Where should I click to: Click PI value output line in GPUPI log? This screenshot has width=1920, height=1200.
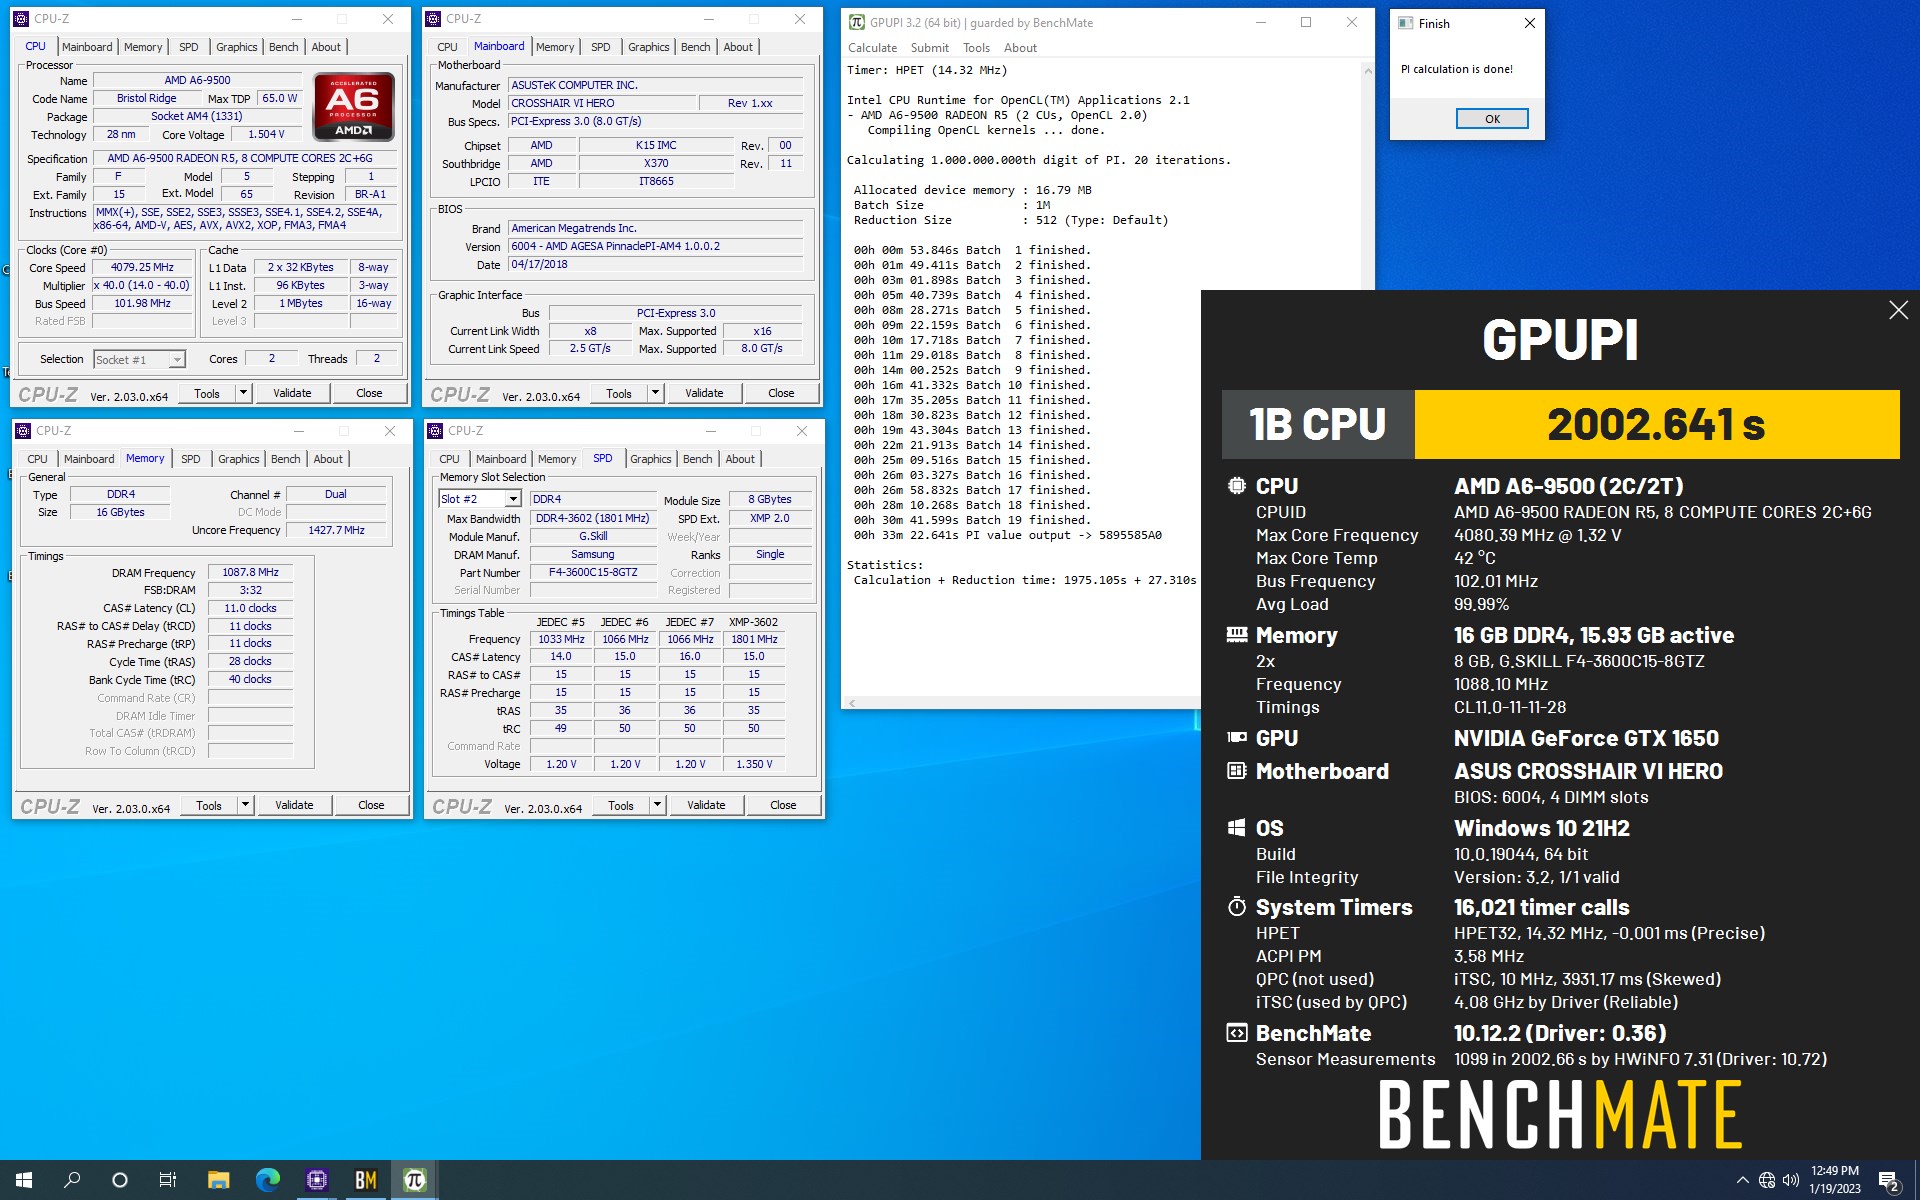(1008, 535)
